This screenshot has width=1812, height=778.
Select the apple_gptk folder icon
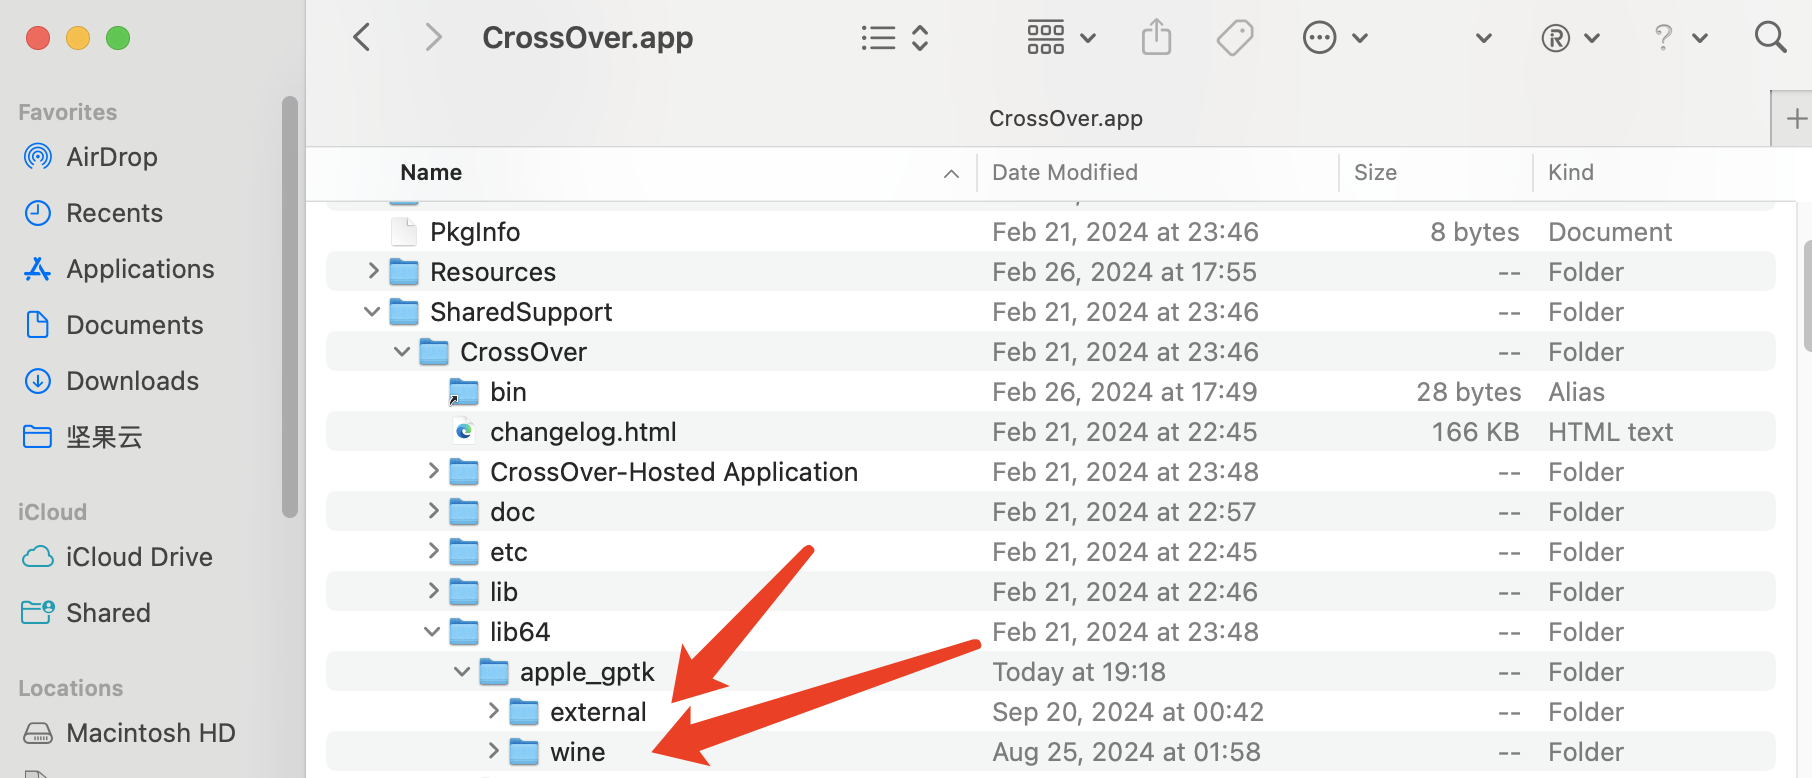point(494,672)
